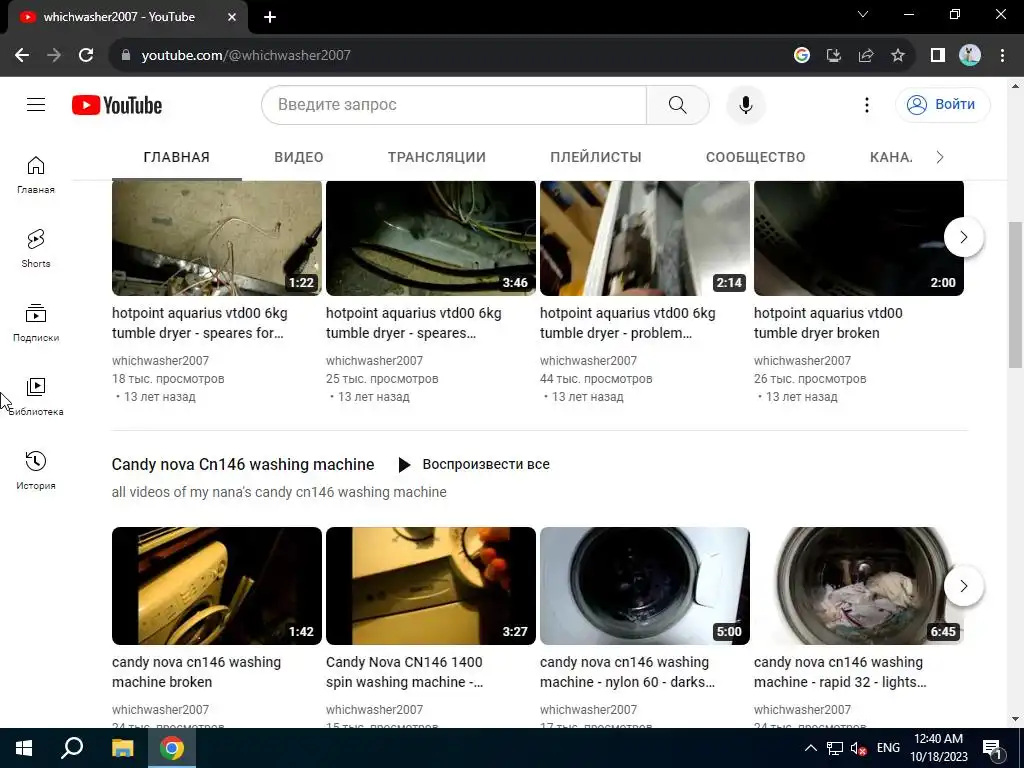Open Главная home in sidebar

(x=36, y=175)
